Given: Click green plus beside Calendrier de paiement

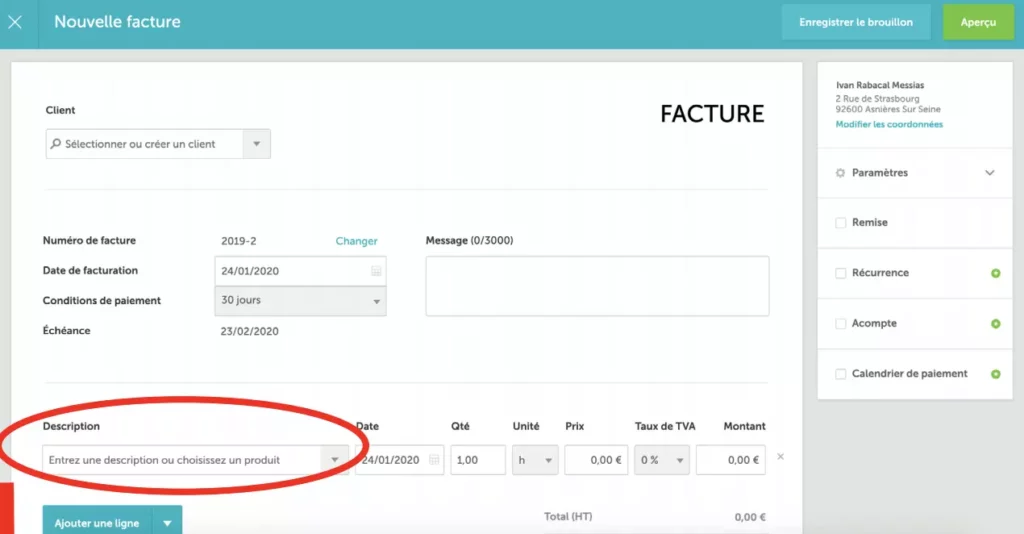Looking at the screenshot, I should pos(995,374).
